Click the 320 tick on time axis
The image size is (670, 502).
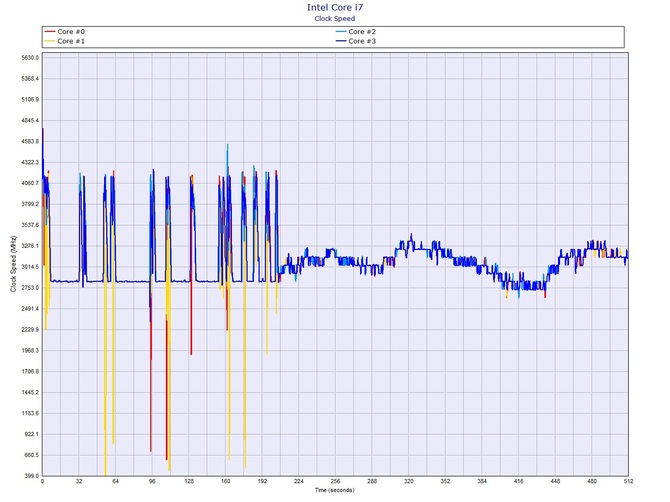click(x=409, y=481)
